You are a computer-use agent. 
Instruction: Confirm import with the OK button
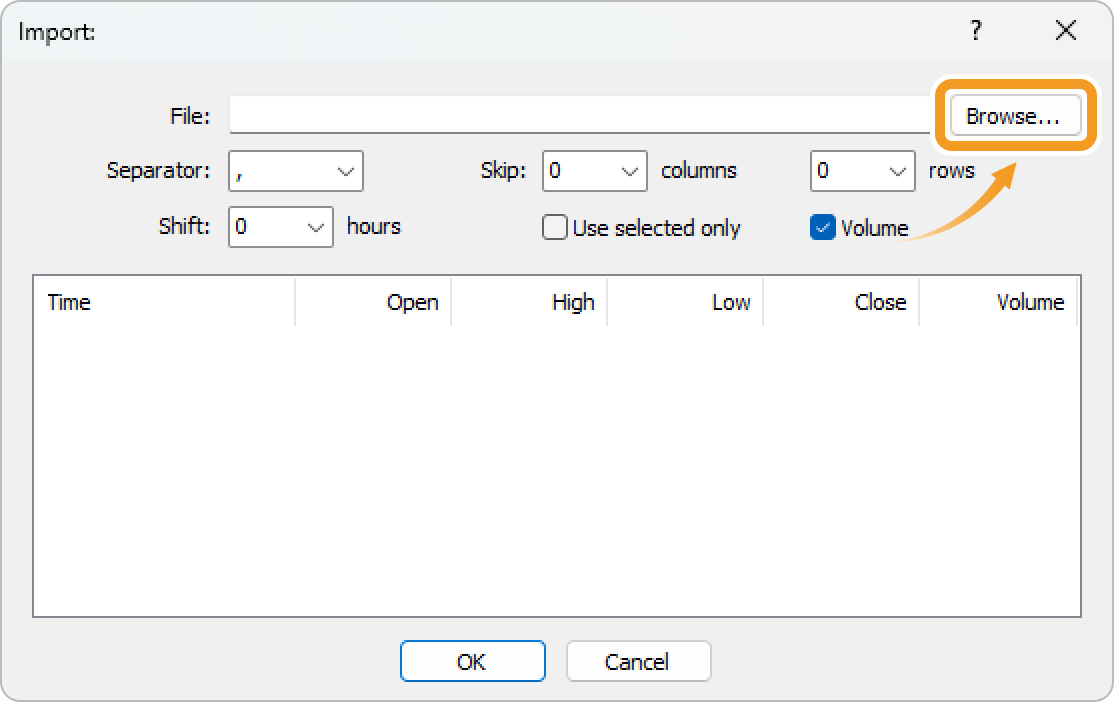pyautogui.click(x=472, y=662)
